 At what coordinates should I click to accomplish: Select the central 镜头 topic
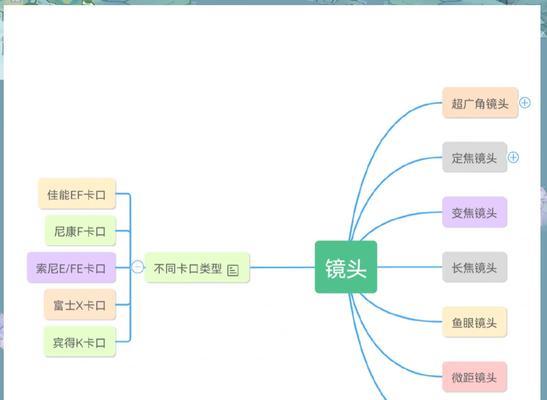[x=346, y=267]
